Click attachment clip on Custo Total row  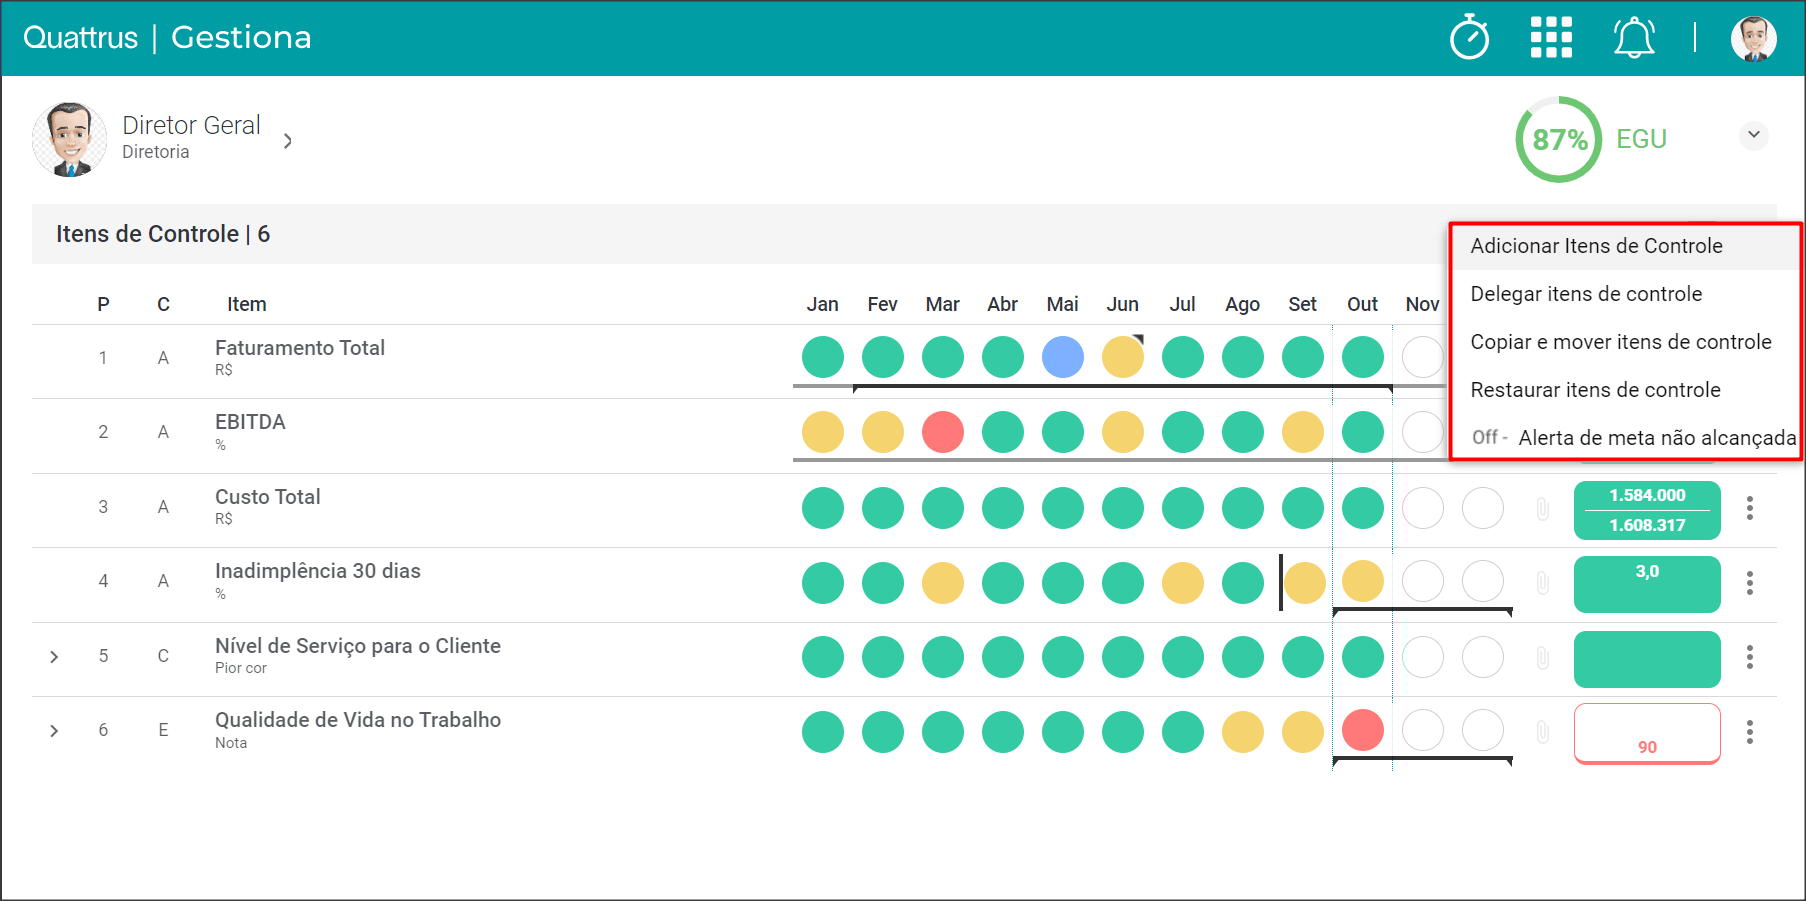tap(1543, 509)
